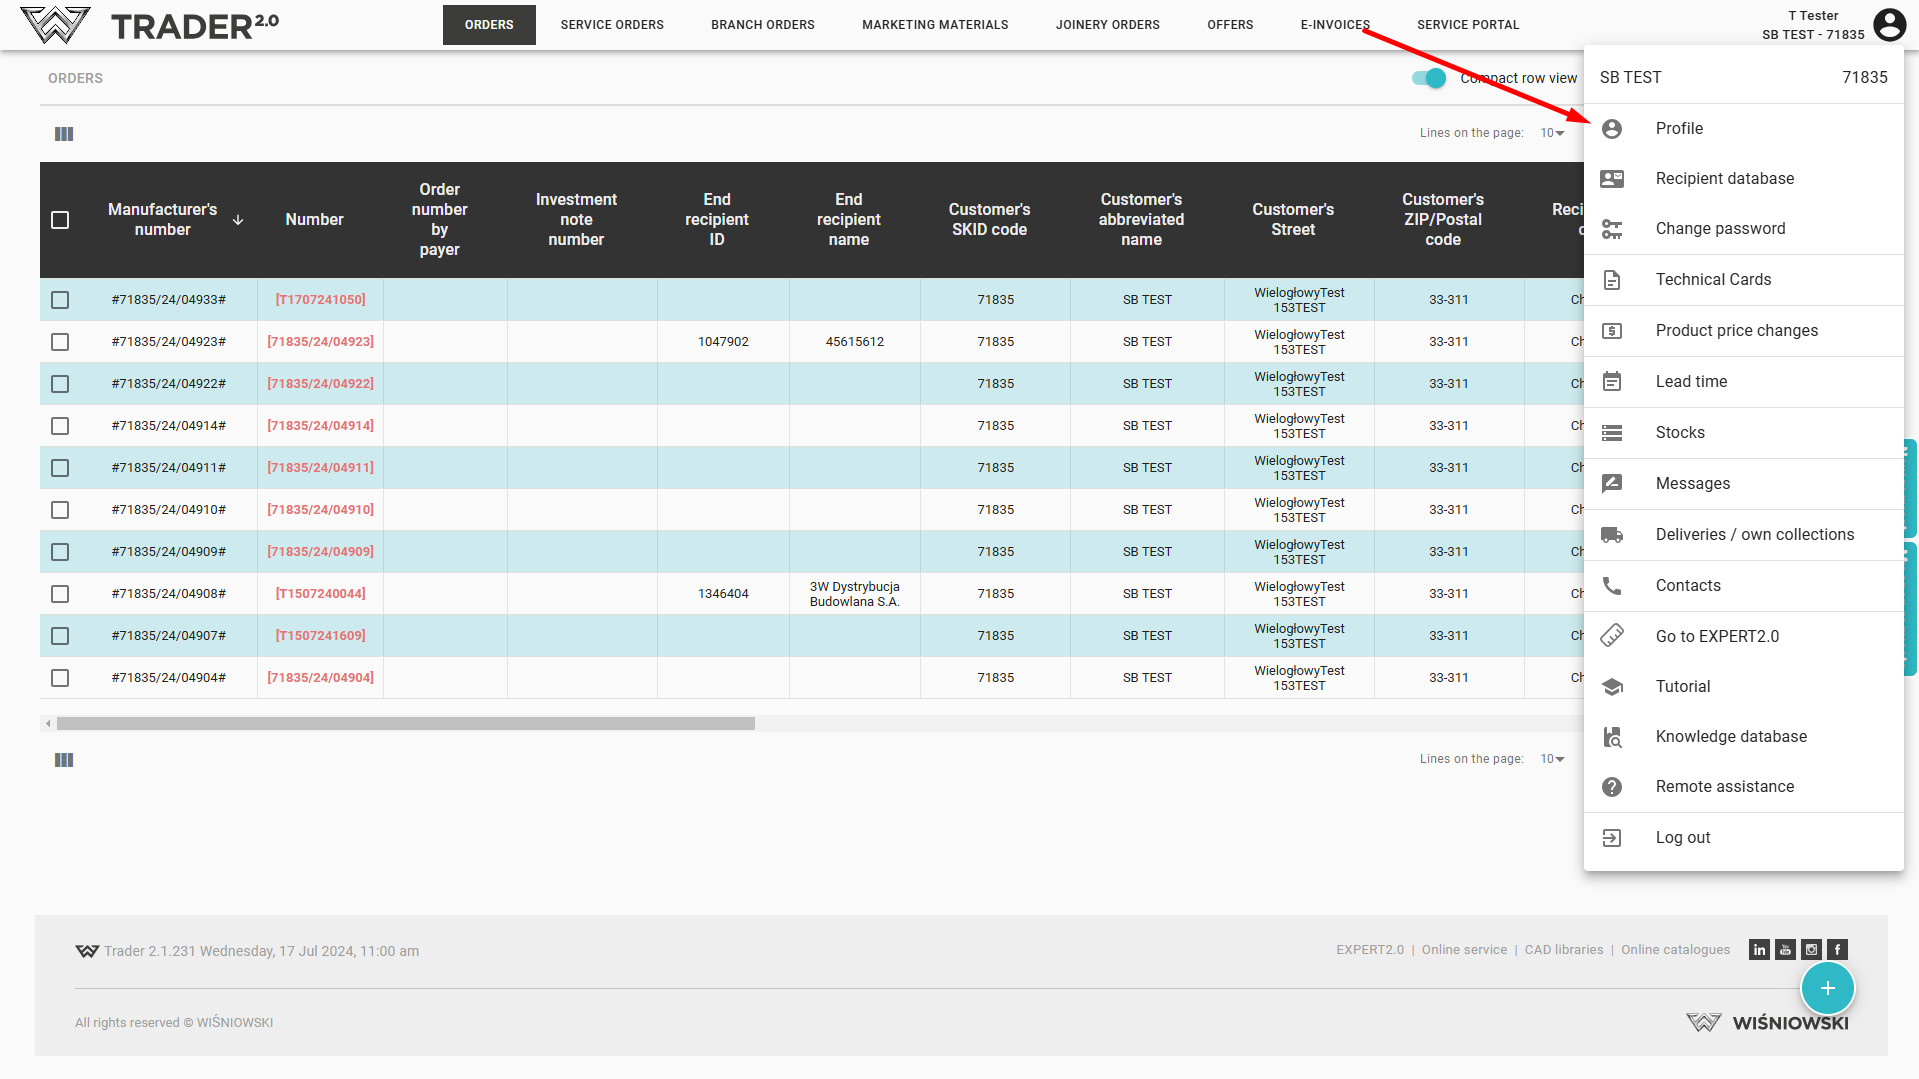Switch to the Service Orders tab
The width and height of the screenshot is (1919, 1079).
(x=612, y=25)
